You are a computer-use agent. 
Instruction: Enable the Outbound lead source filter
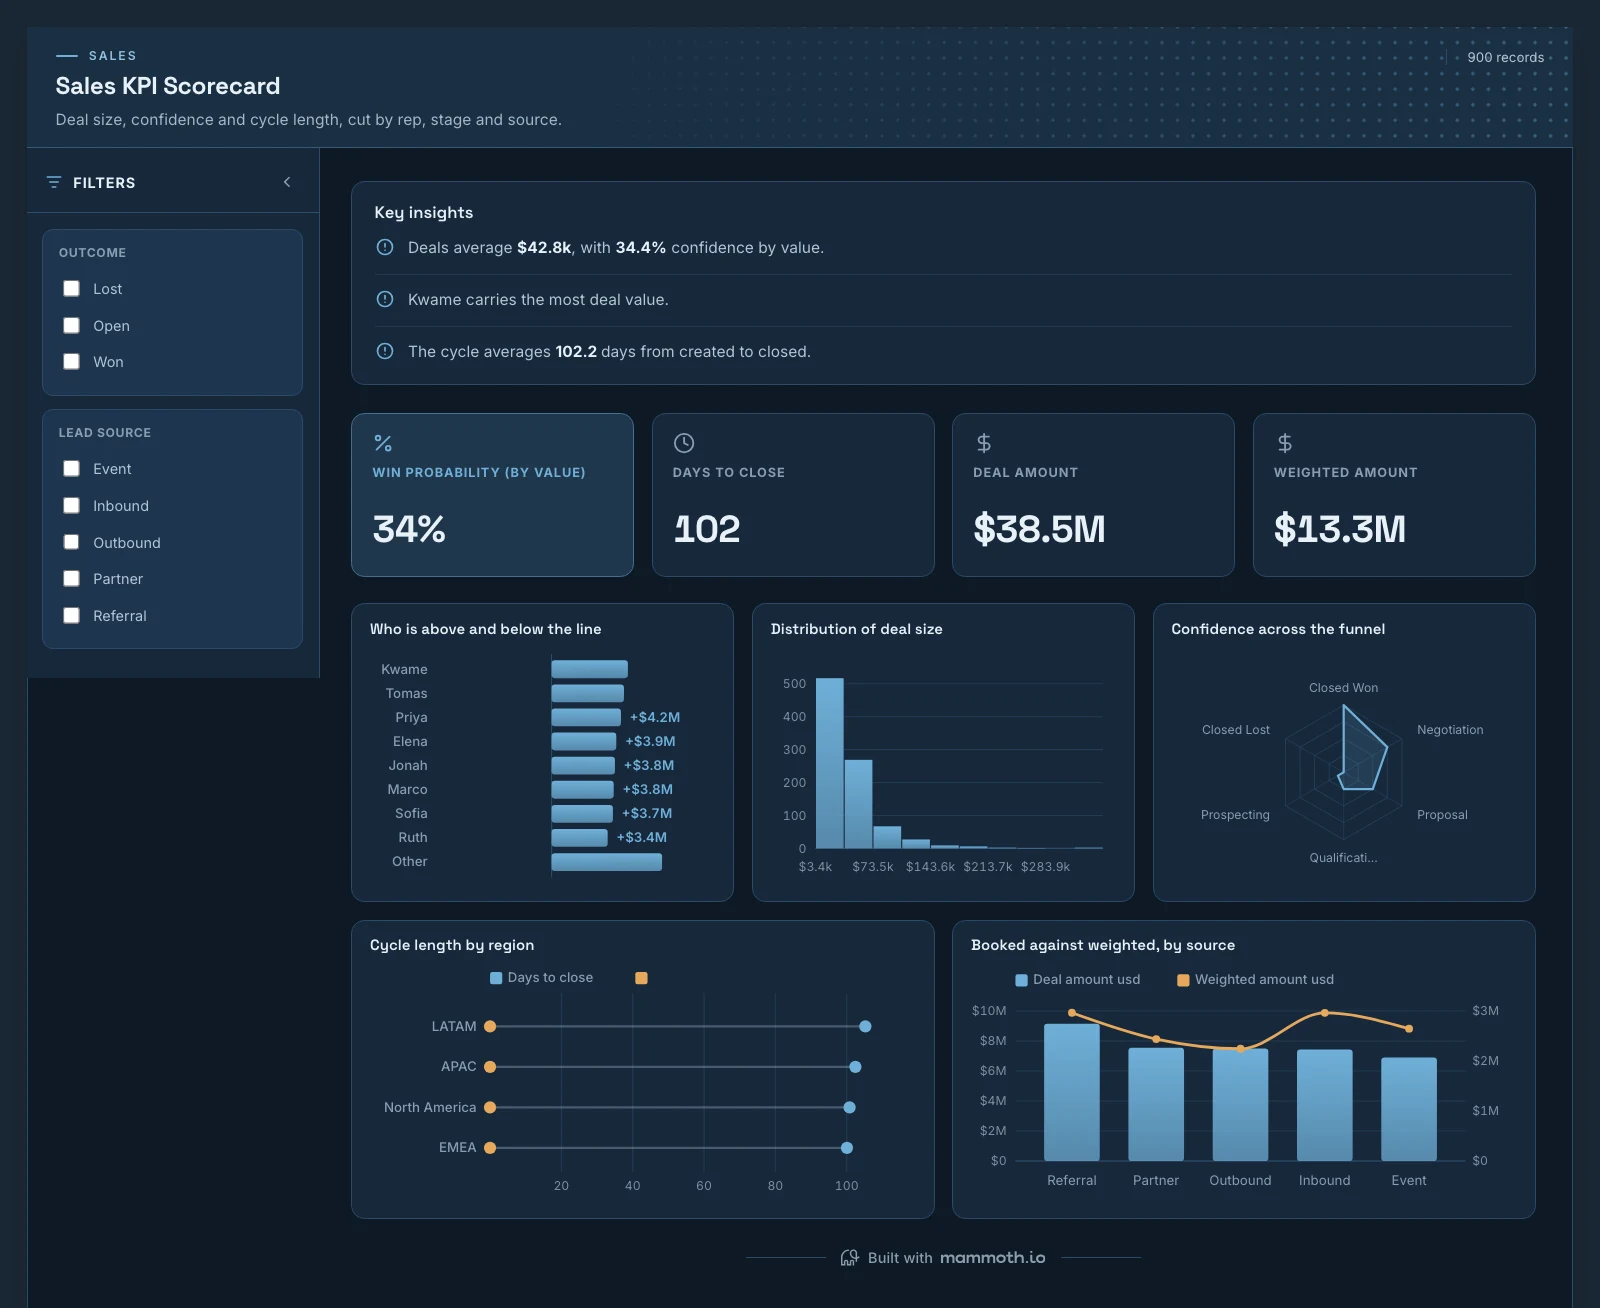72,542
